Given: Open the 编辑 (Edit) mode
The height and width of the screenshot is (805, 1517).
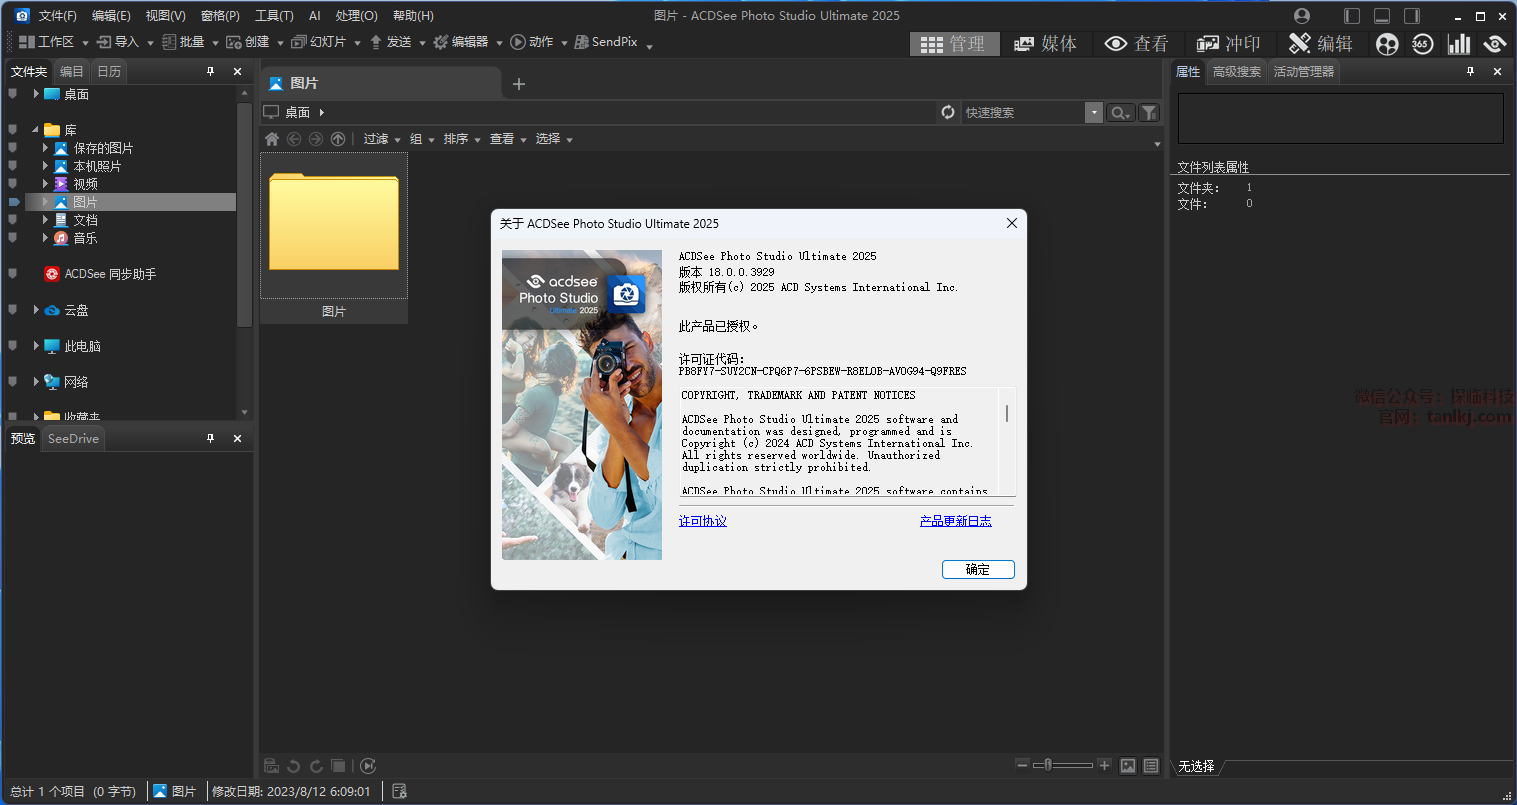Looking at the screenshot, I should pos(1320,43).
